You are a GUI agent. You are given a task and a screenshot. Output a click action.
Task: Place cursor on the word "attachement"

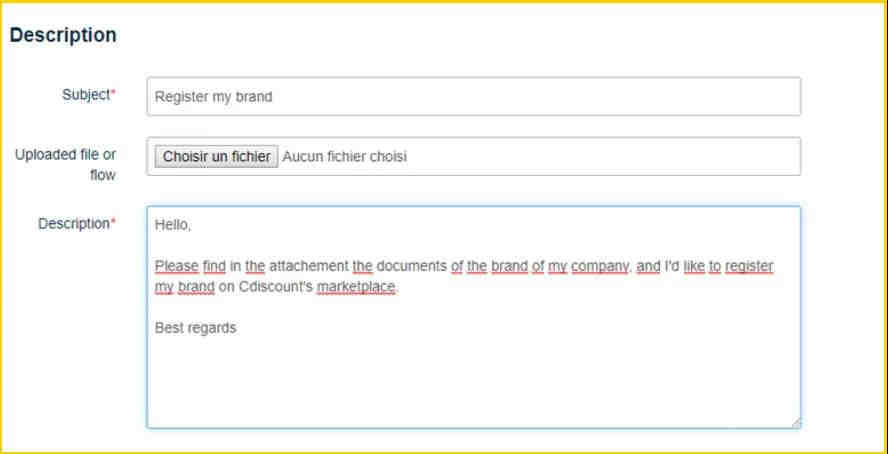308,266
